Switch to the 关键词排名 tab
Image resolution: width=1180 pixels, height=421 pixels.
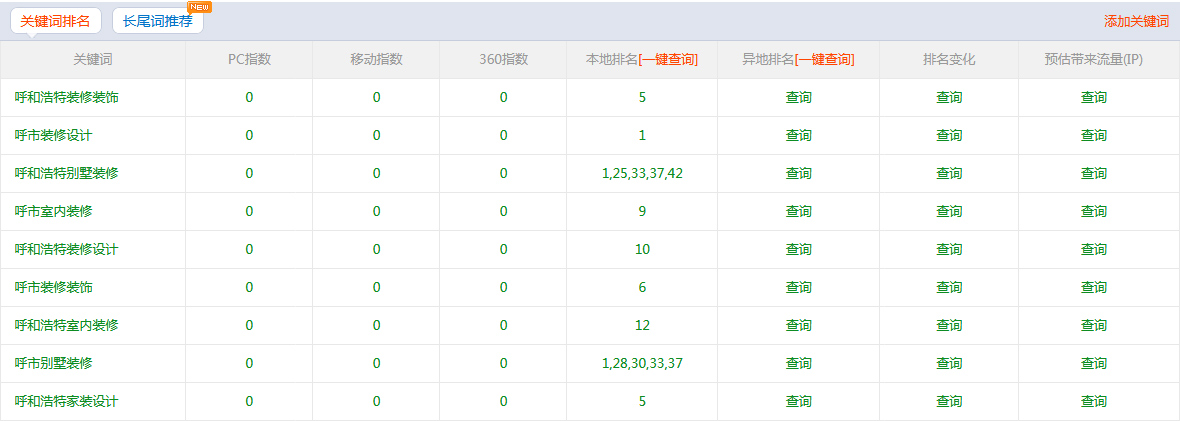pos(55,21)
